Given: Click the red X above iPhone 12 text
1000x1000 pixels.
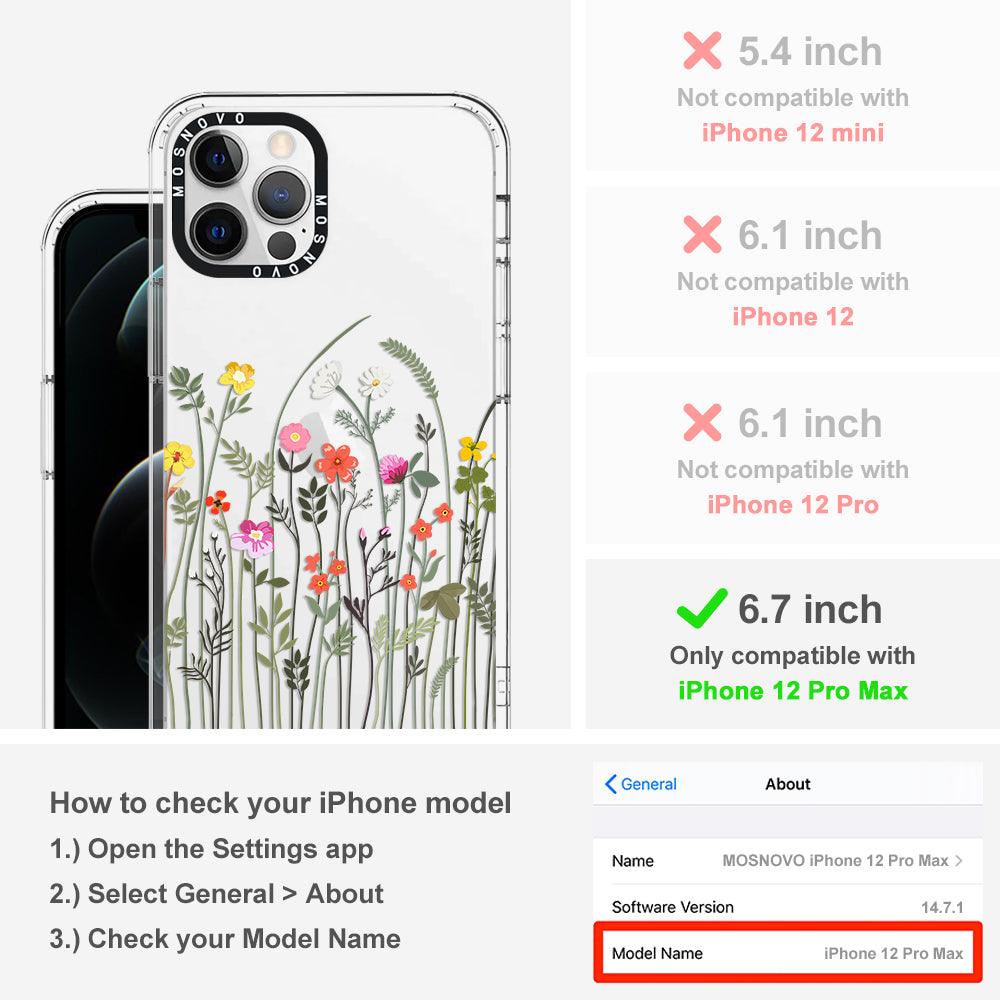Looking at the screenshot, I should (702, 235).
